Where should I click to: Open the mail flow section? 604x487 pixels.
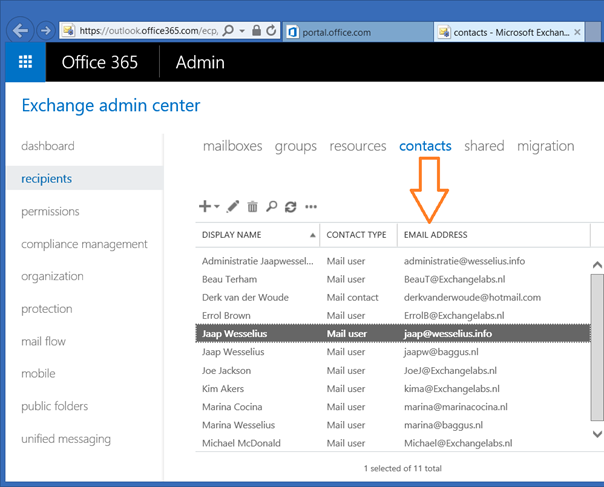pyautogui.click(x=43, y=342)
